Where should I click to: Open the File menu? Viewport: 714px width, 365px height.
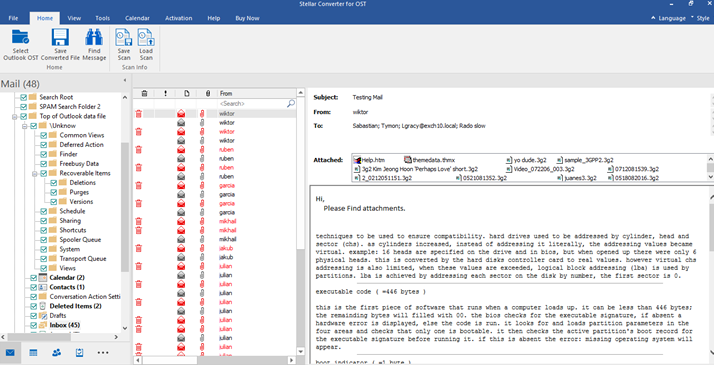[13, 18]
